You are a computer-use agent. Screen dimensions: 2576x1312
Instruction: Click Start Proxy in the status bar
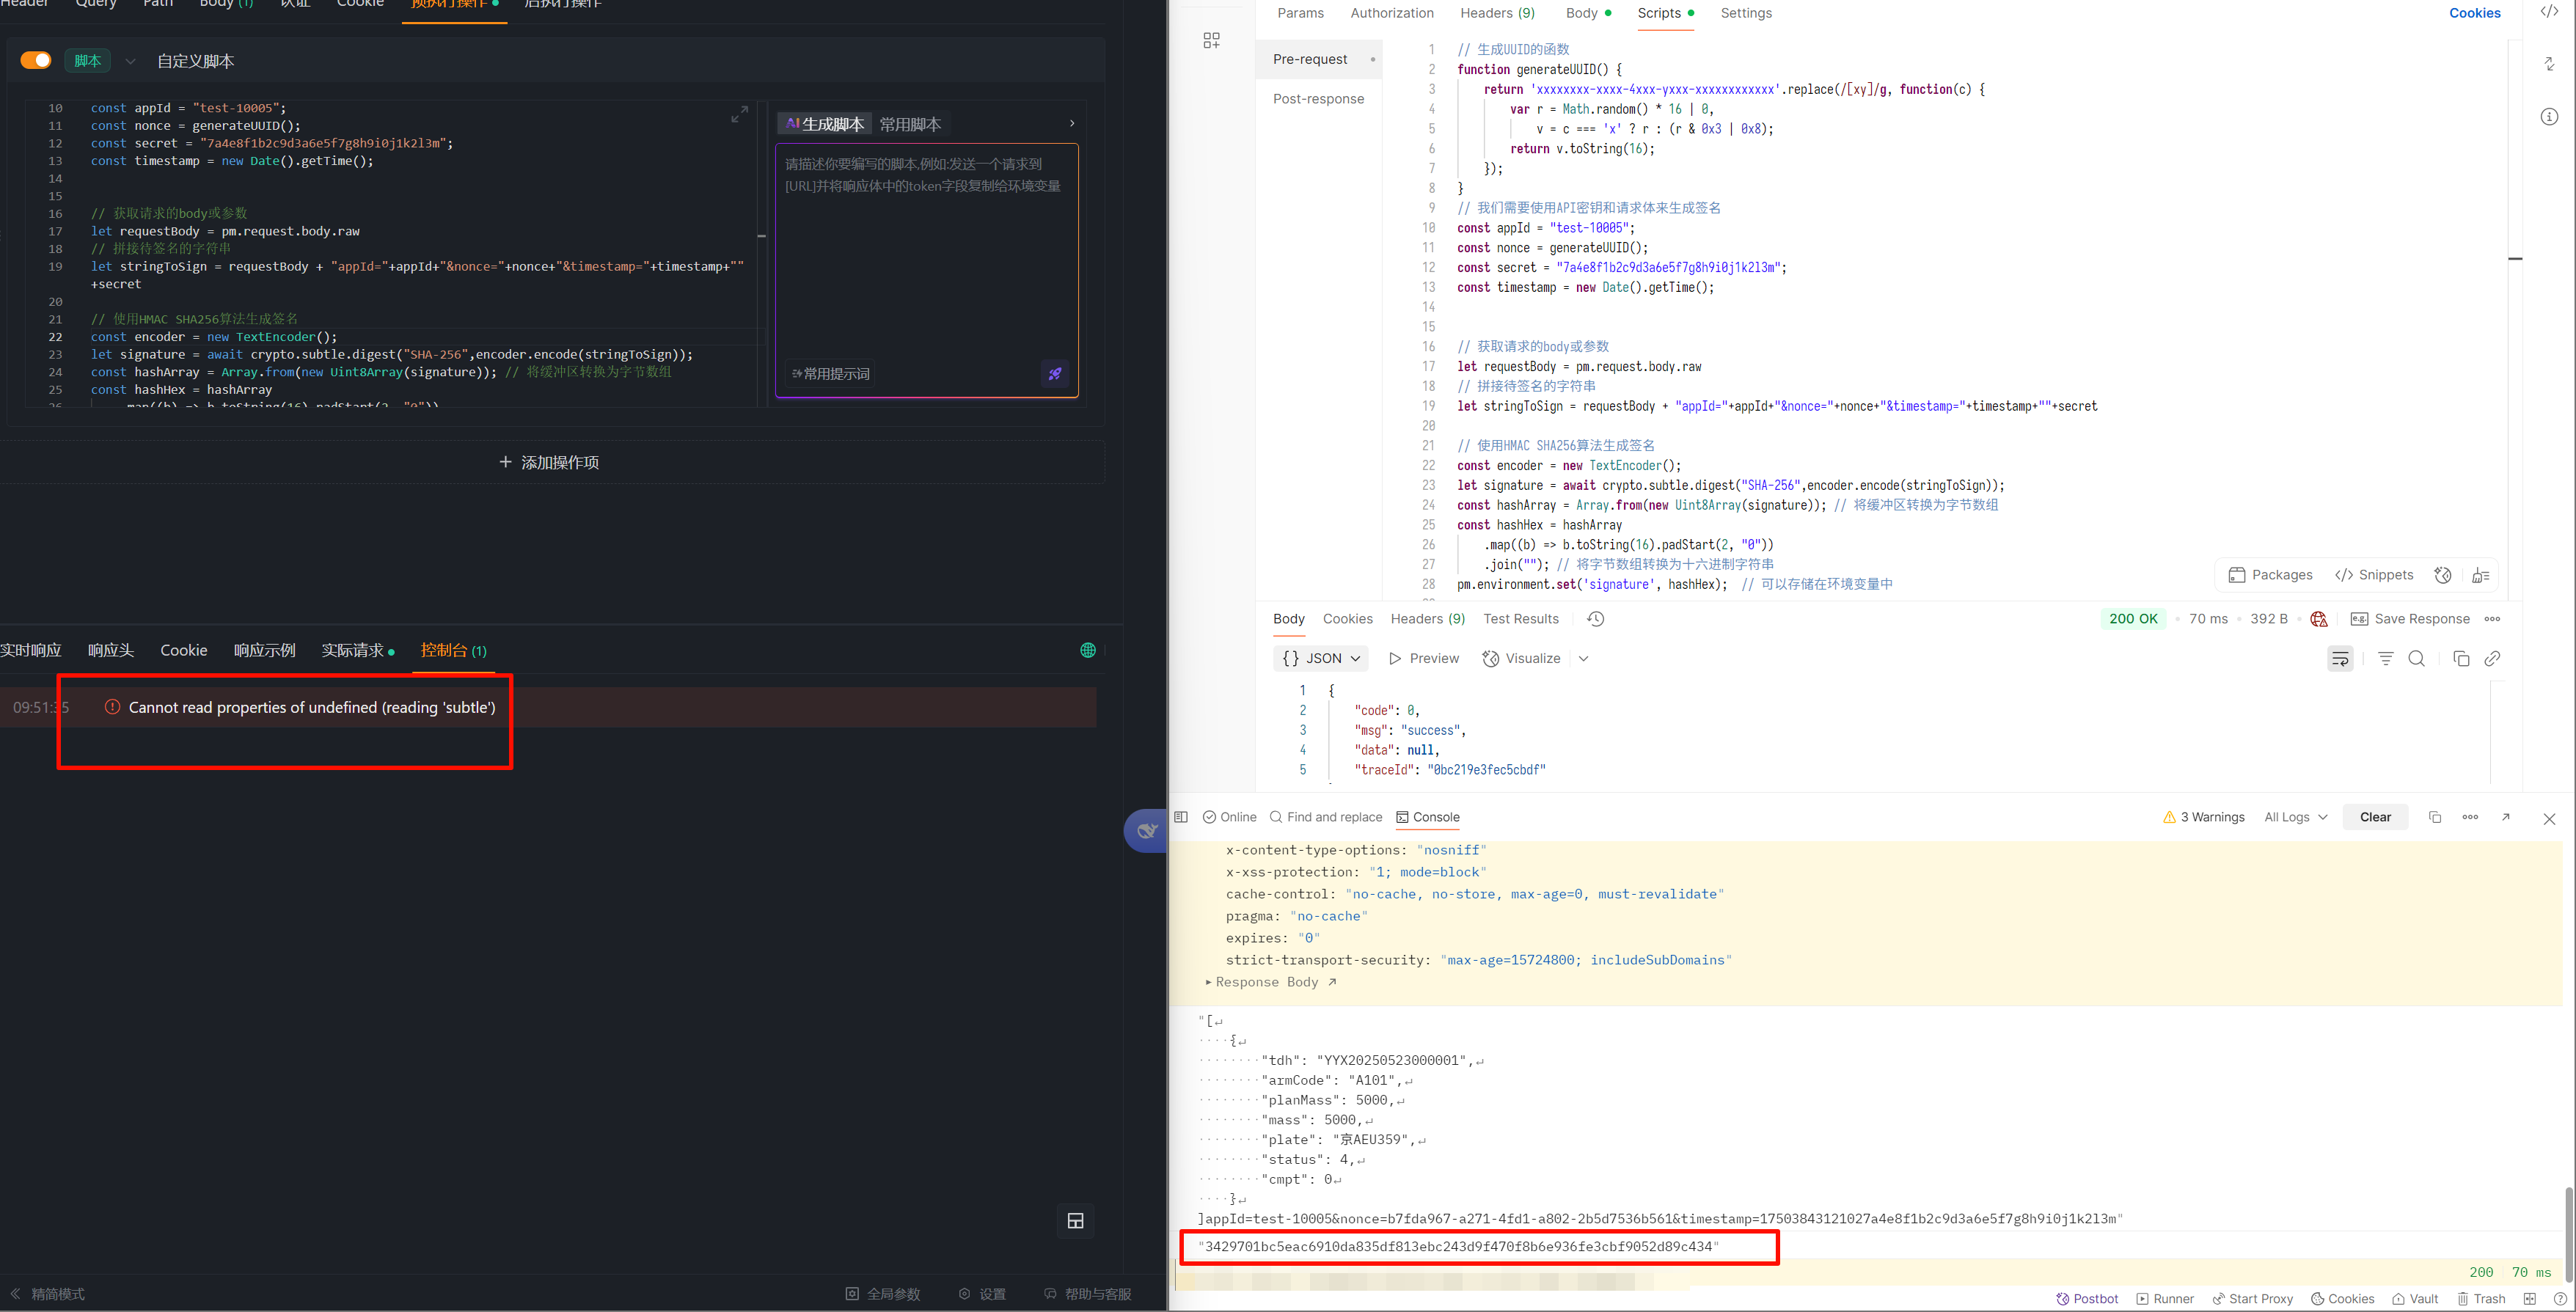[2252, 1299]
